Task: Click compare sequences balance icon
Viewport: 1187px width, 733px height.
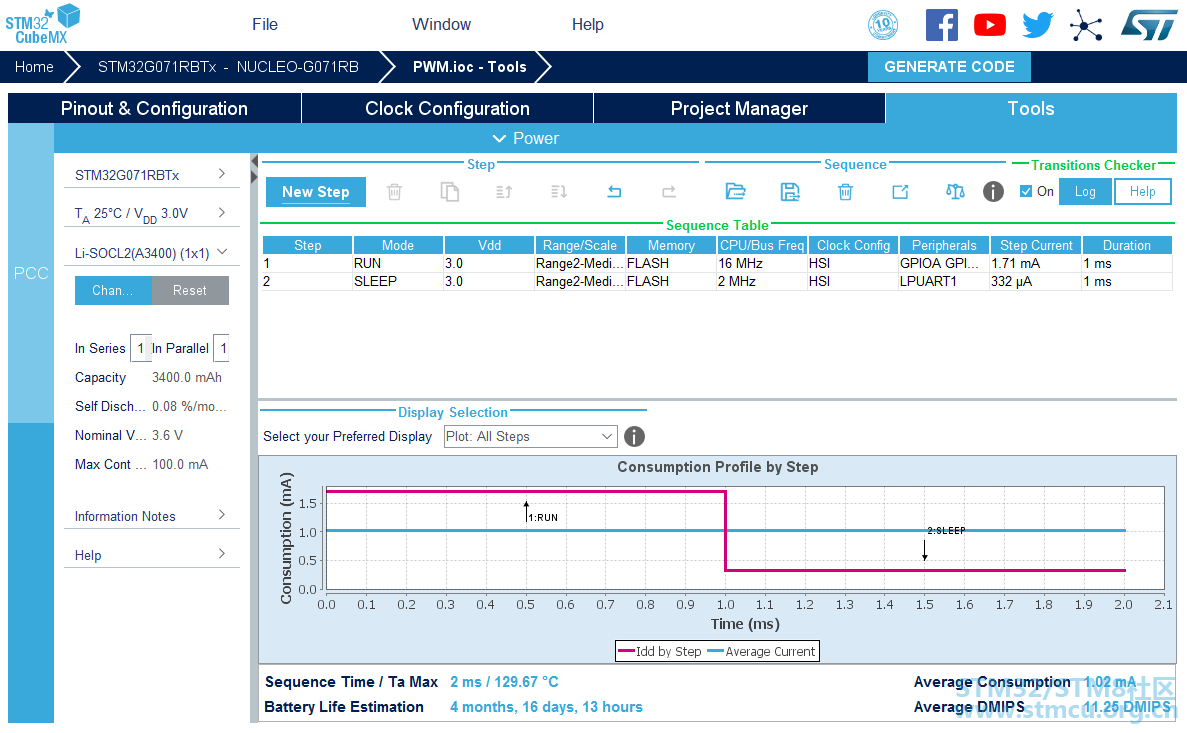Action: click(955, 192)
